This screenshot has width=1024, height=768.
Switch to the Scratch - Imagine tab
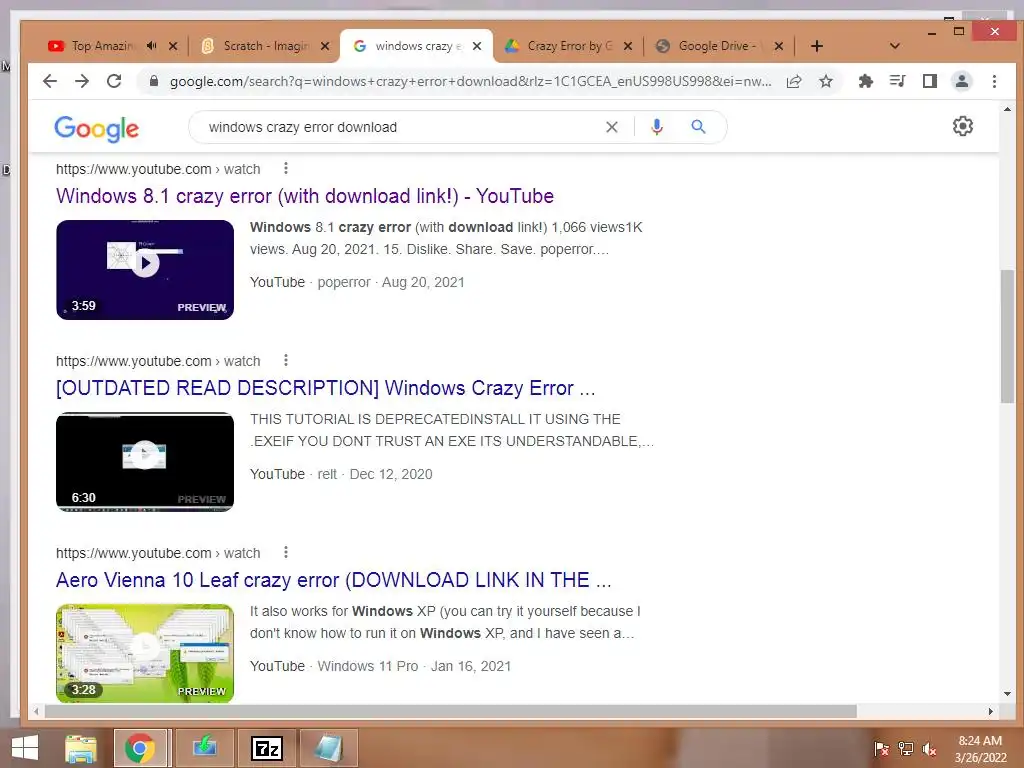264,46
